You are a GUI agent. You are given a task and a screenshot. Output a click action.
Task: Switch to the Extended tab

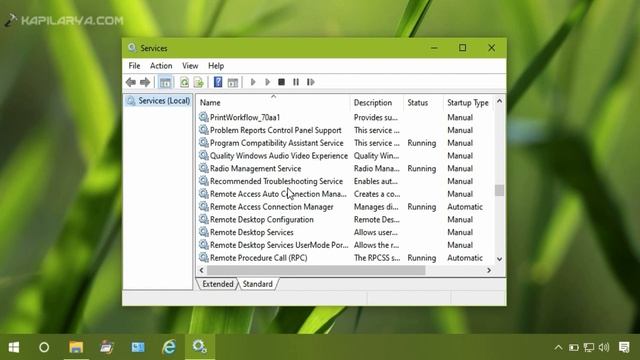tap(218, 284)
